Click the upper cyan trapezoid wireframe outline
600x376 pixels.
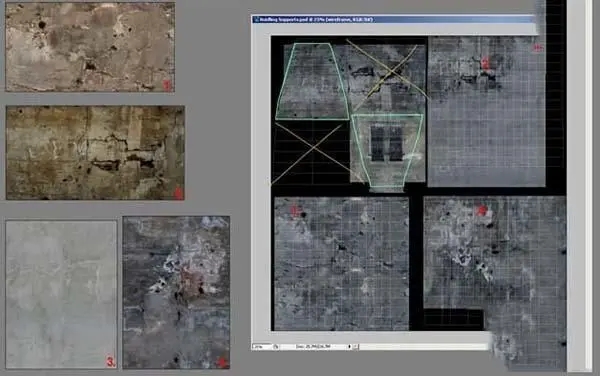[312, 81]
